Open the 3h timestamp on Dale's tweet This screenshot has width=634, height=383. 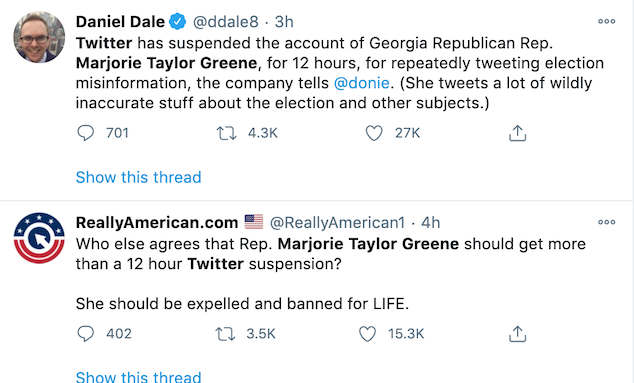pos(284,21)
